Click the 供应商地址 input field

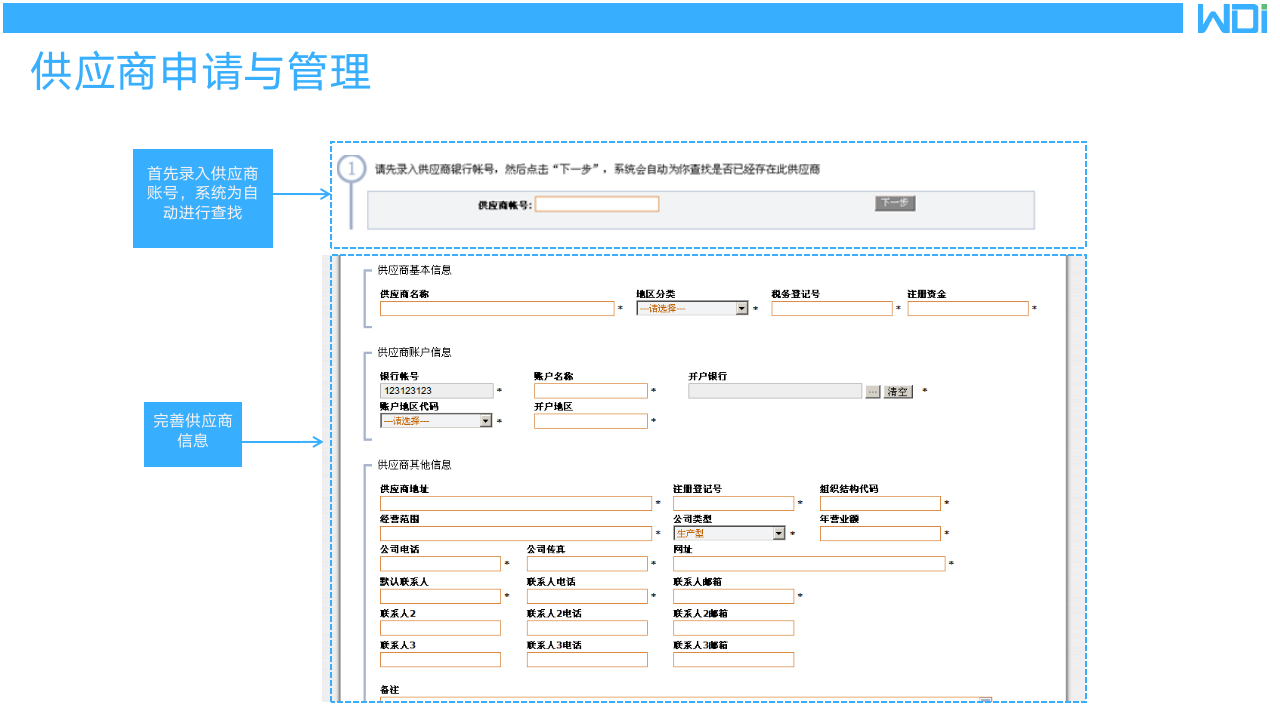point(515,503)
